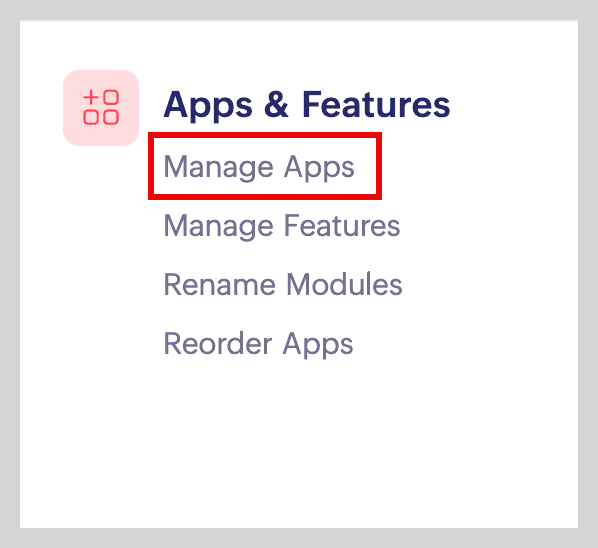Viewport: 598px width, 548px height.
Task: Click the word Reorder in Reorder Apps
Action: 218,343
